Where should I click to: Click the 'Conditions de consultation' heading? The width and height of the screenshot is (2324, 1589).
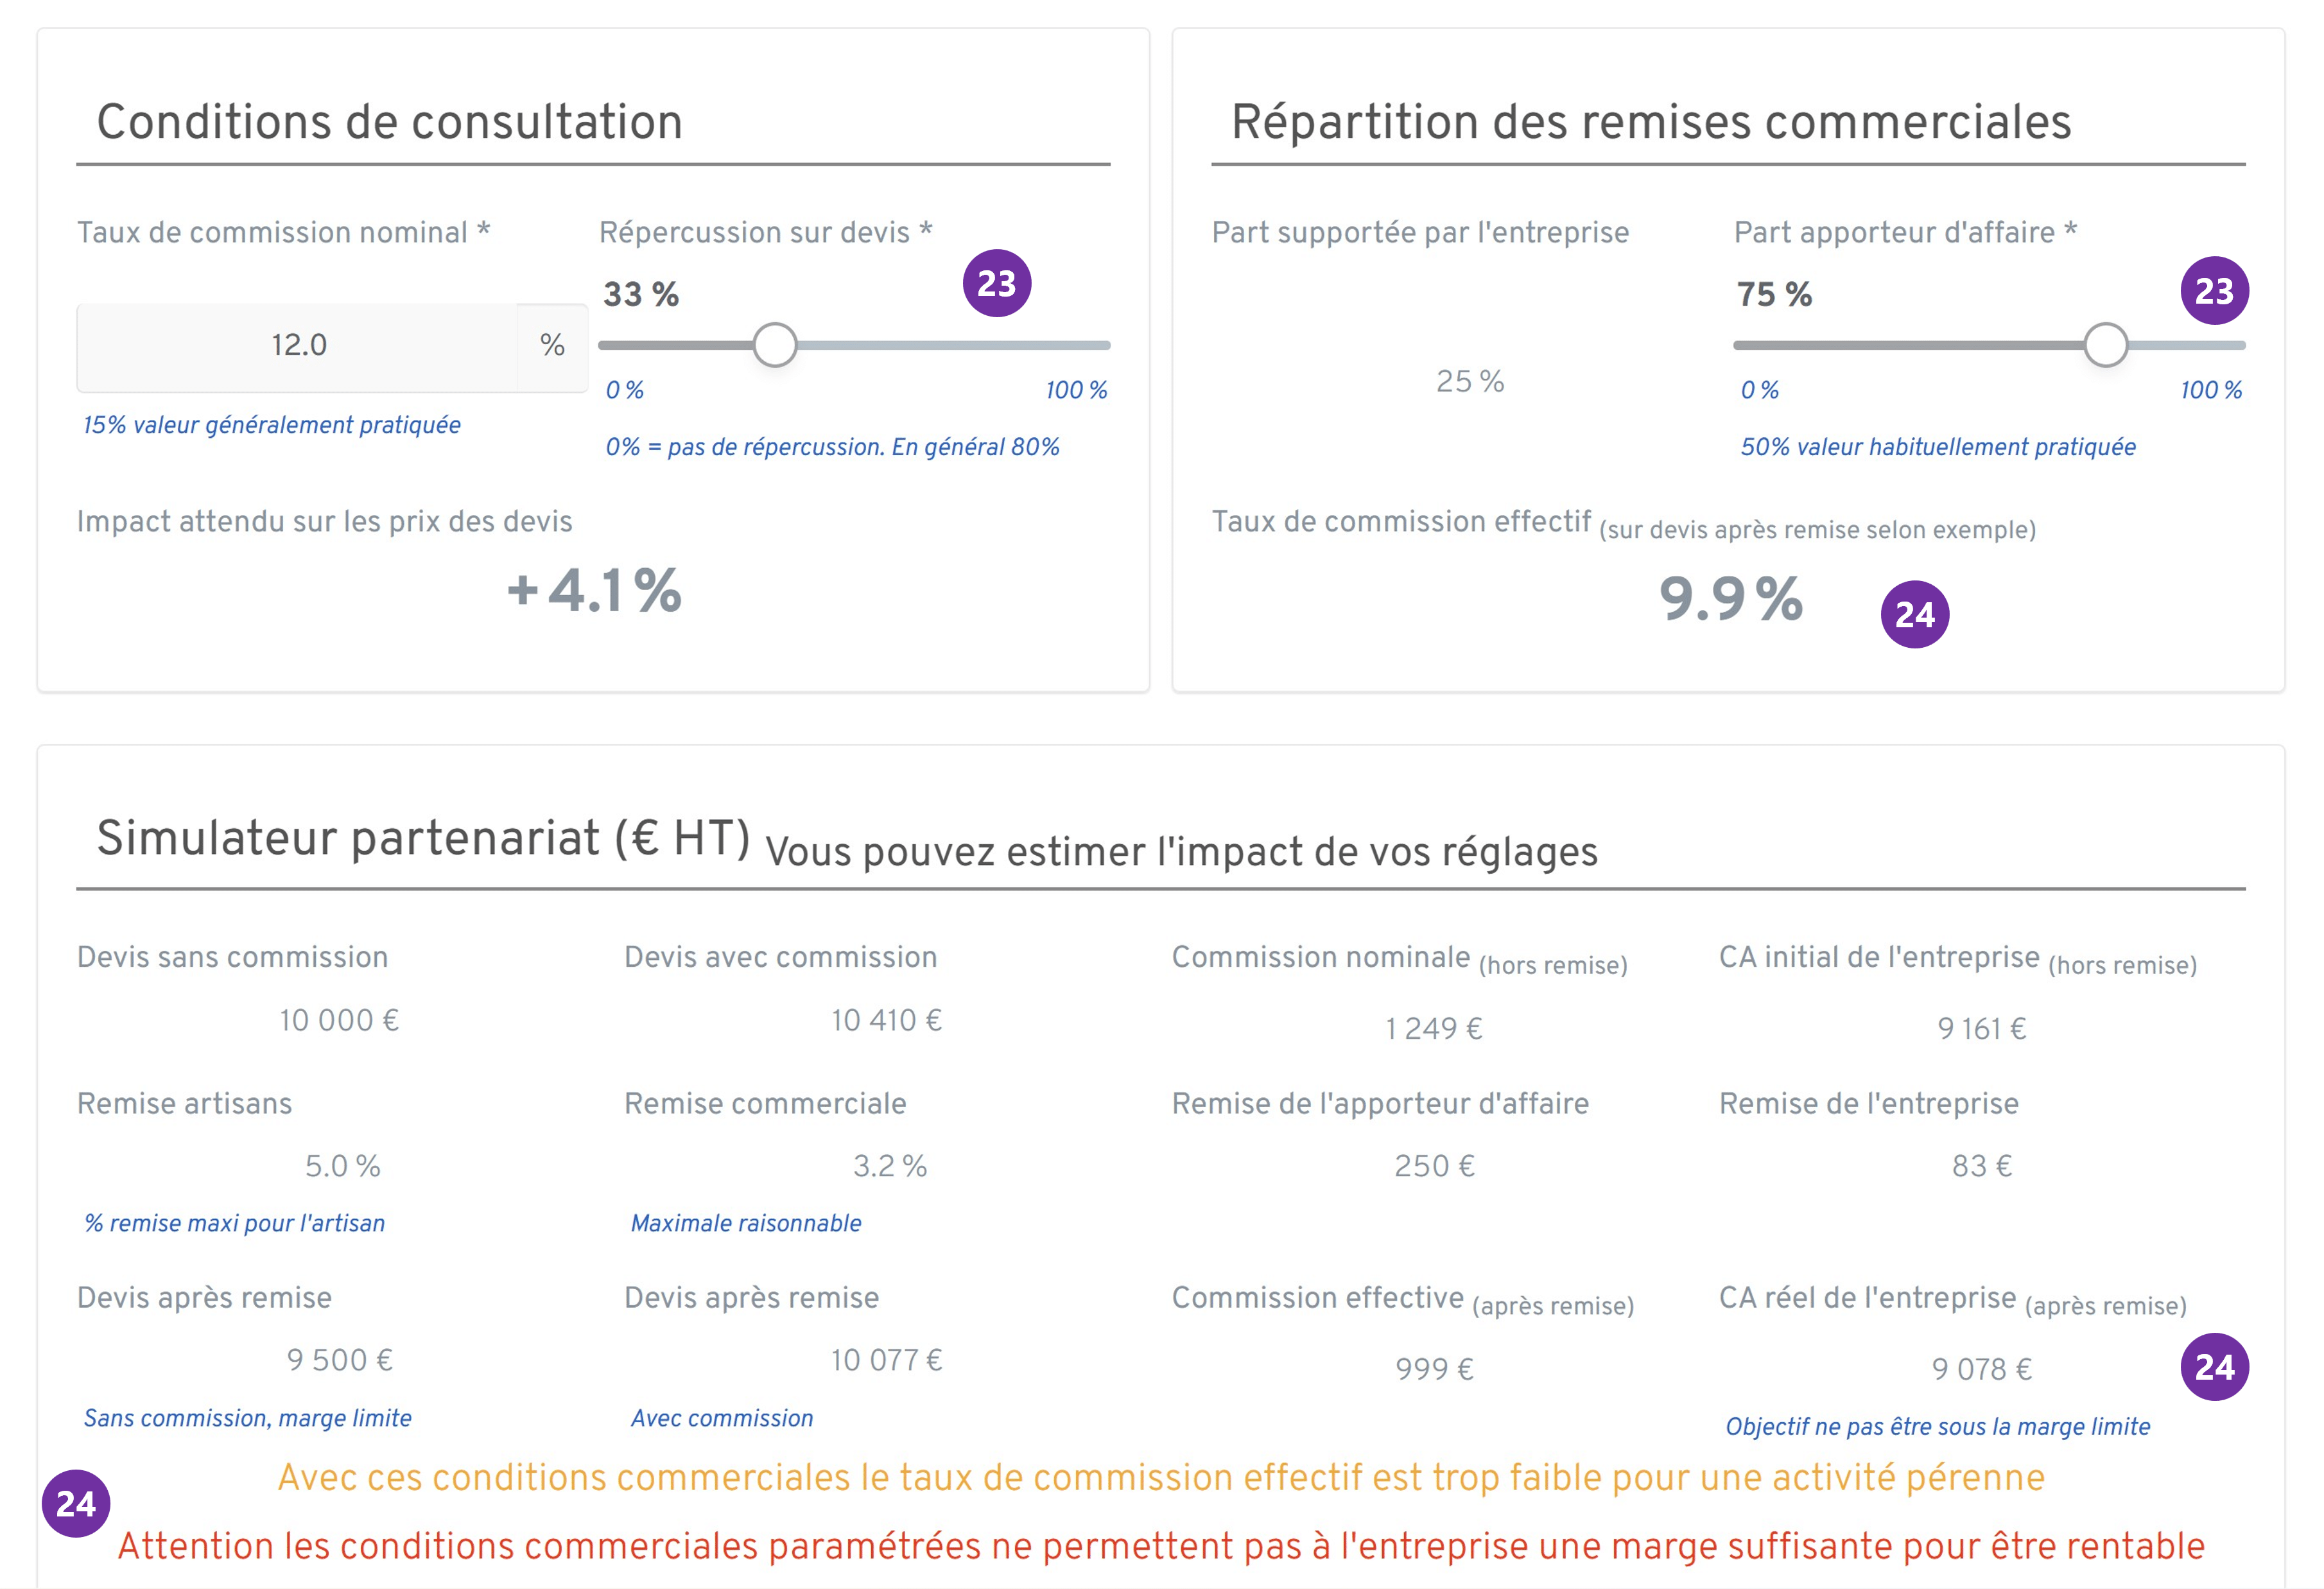(x=389, y=122)
